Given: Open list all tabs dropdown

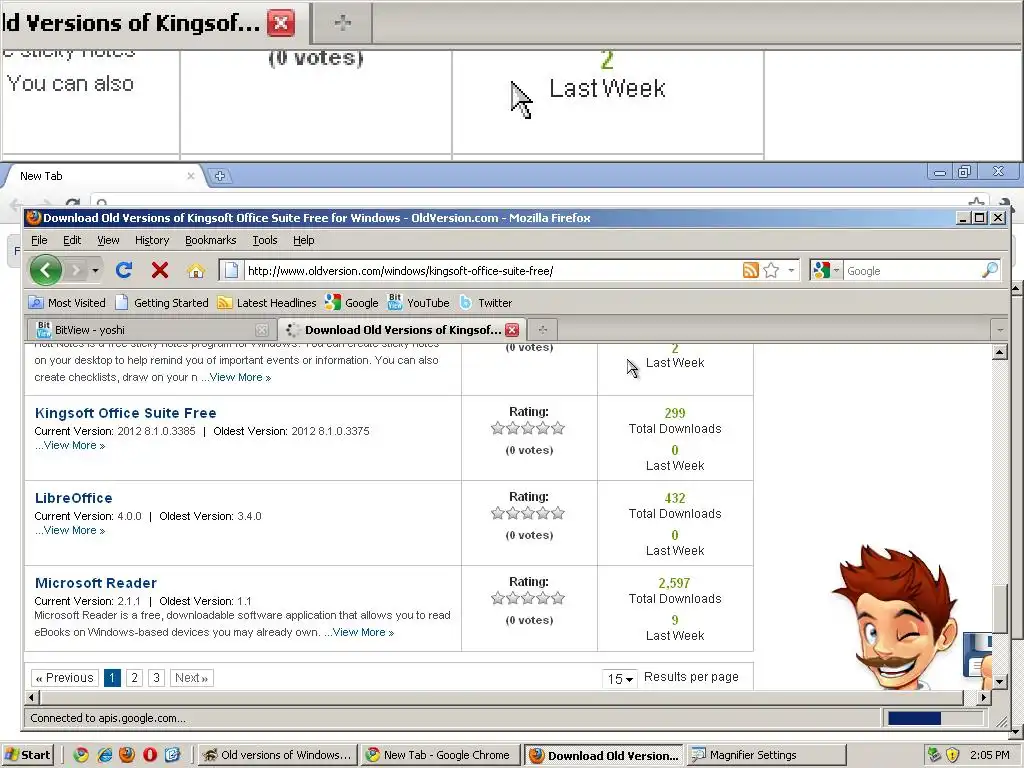Looking at the screenshot, I should tap(1000, 330).
